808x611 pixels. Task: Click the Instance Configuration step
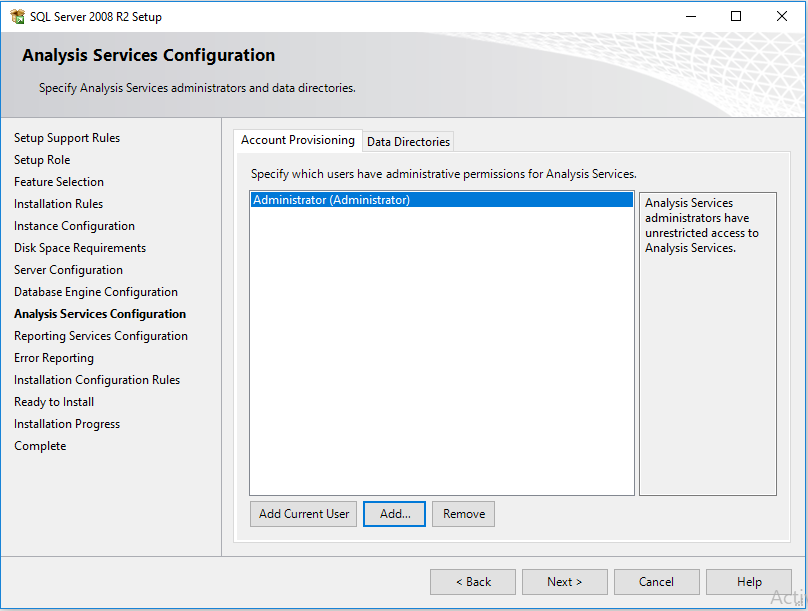(x=74, y=226)
